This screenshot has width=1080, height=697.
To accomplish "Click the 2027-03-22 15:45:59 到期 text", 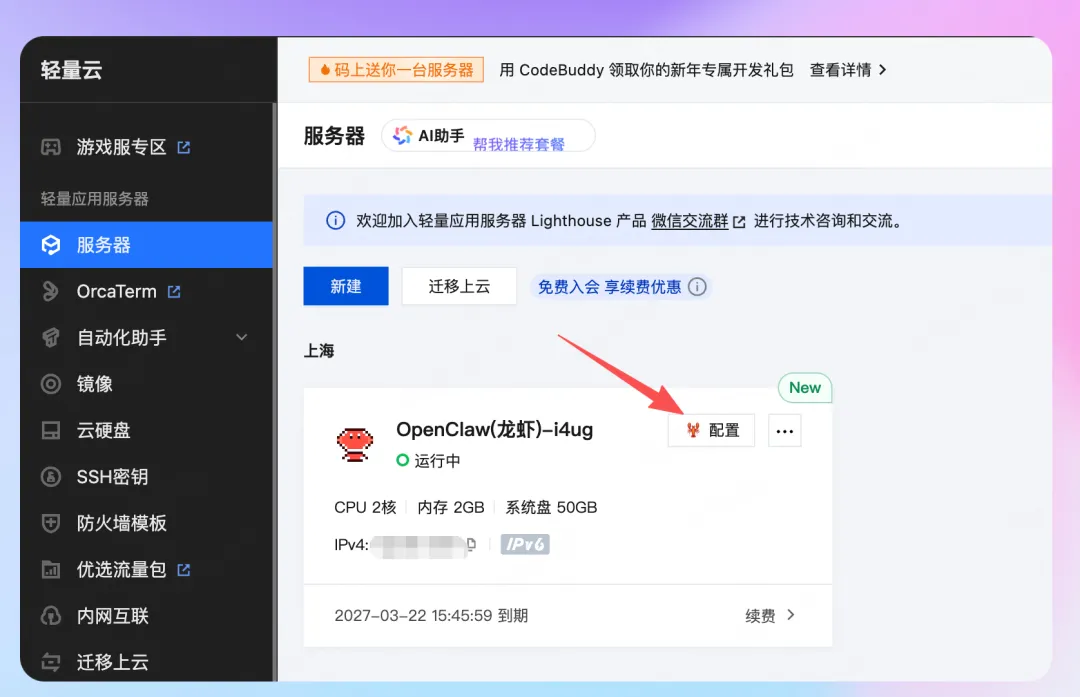I will 431,615.
